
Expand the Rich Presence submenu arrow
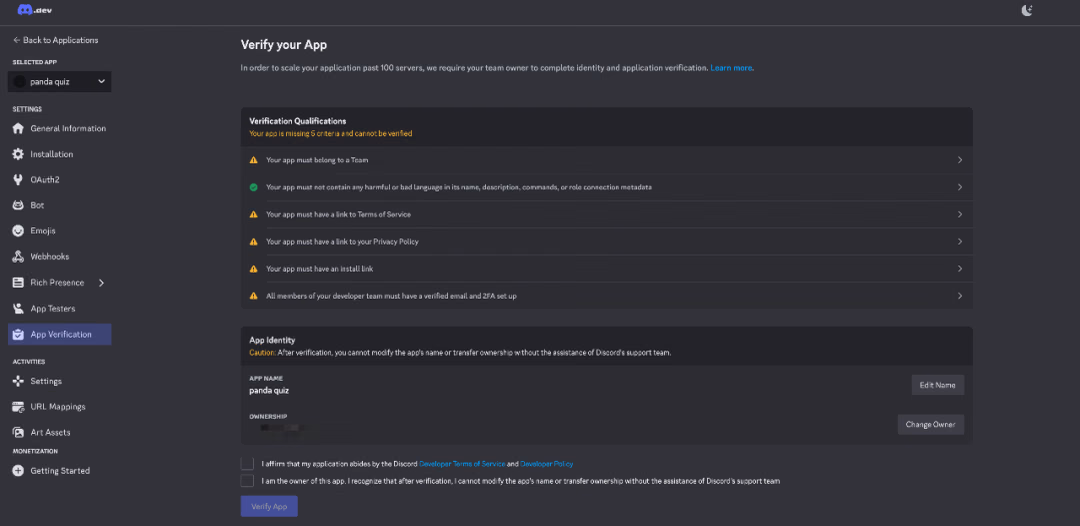(101, 282)
